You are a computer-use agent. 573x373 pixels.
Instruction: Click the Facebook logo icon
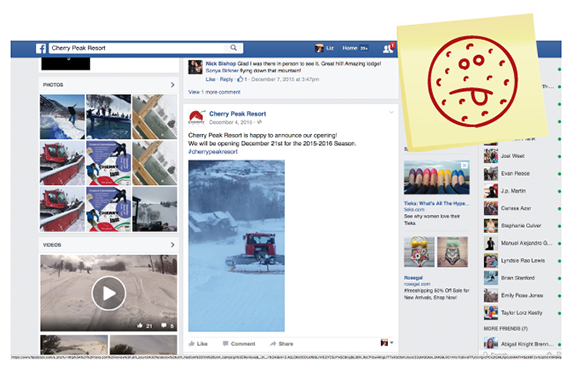(x=41, y=48)
